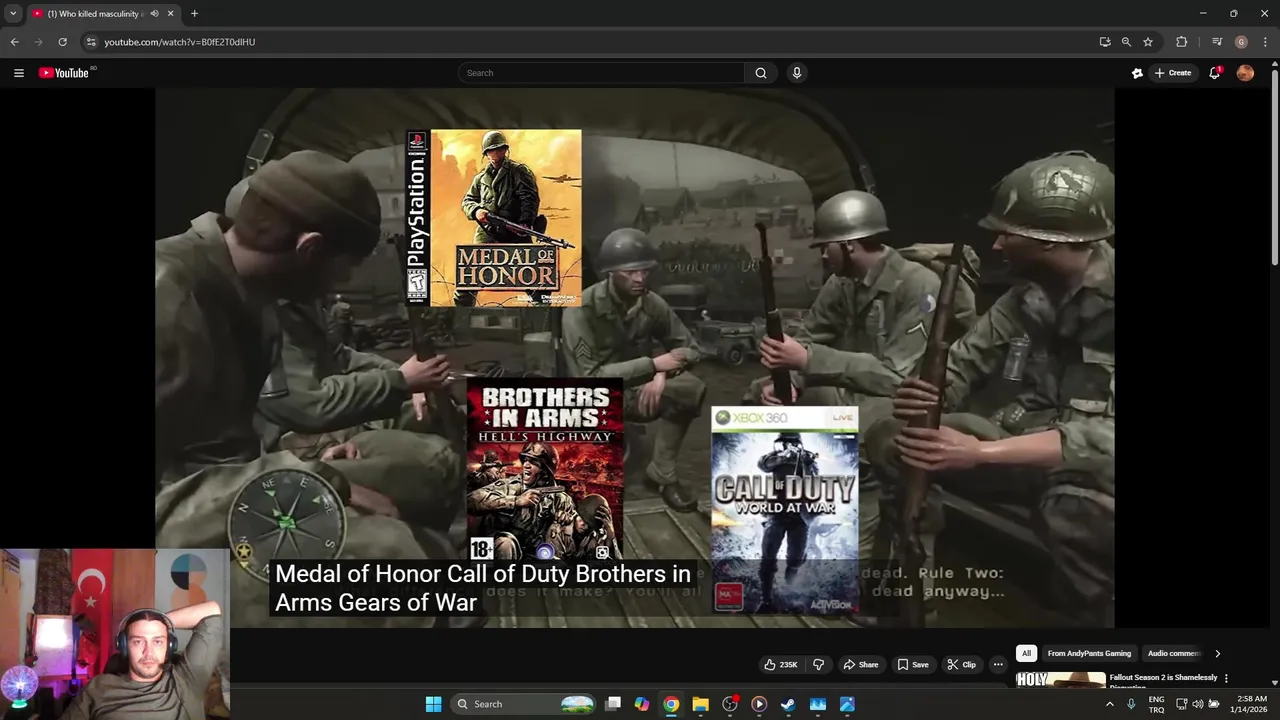Click the address bar URL
Image resolution: width=1280 pixels, height=720 pixels.
[x=180, y=42]
